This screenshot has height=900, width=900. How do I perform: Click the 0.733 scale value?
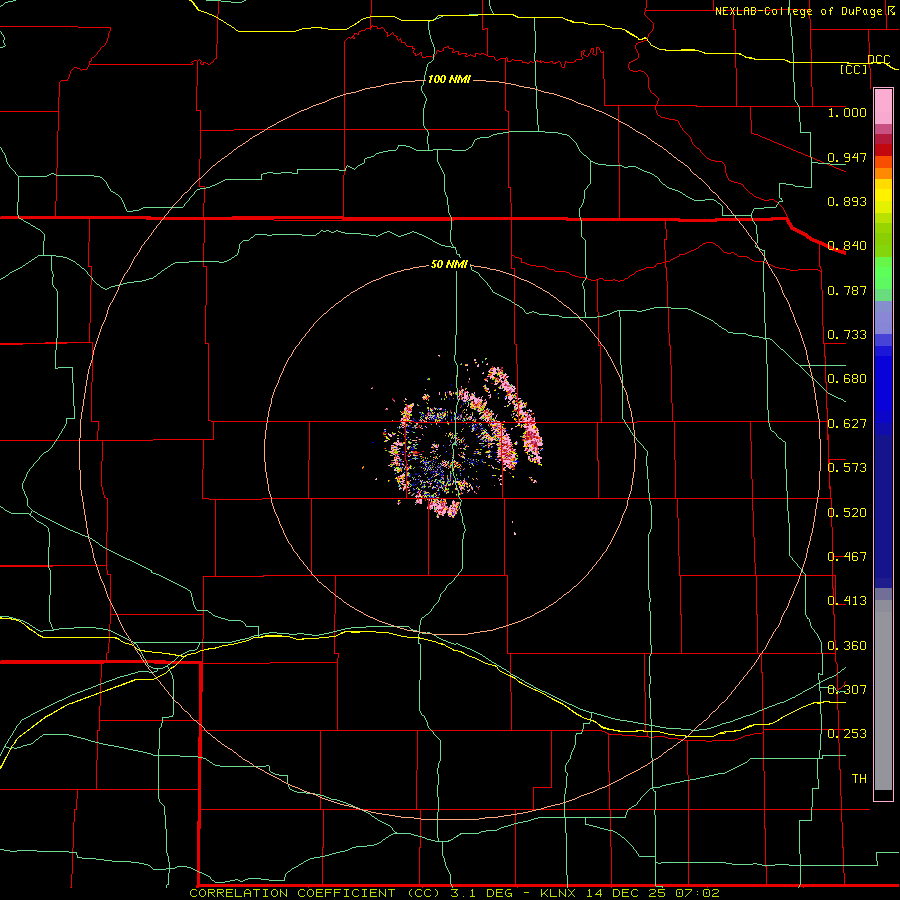847,335
